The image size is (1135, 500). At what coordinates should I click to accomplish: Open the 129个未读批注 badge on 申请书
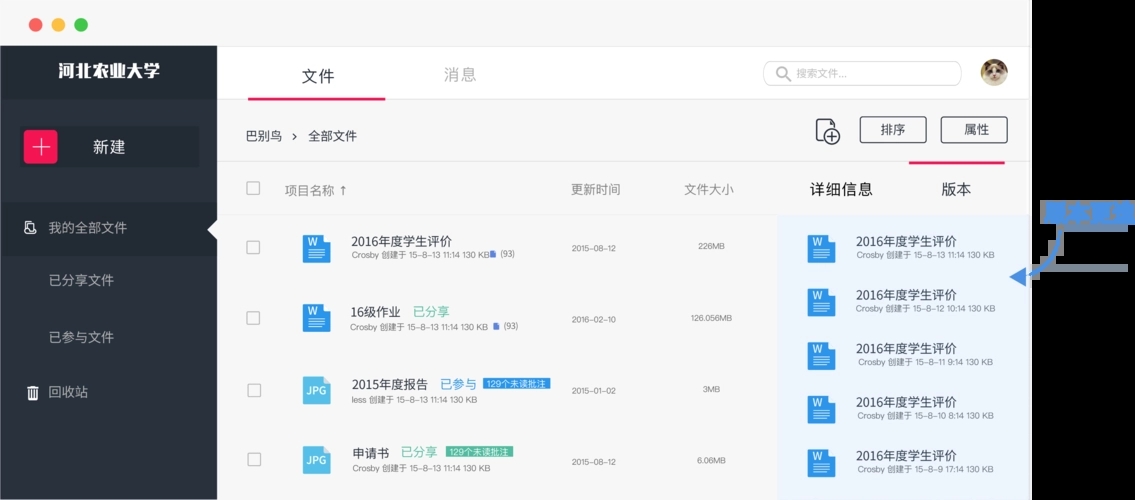point(479,452)
